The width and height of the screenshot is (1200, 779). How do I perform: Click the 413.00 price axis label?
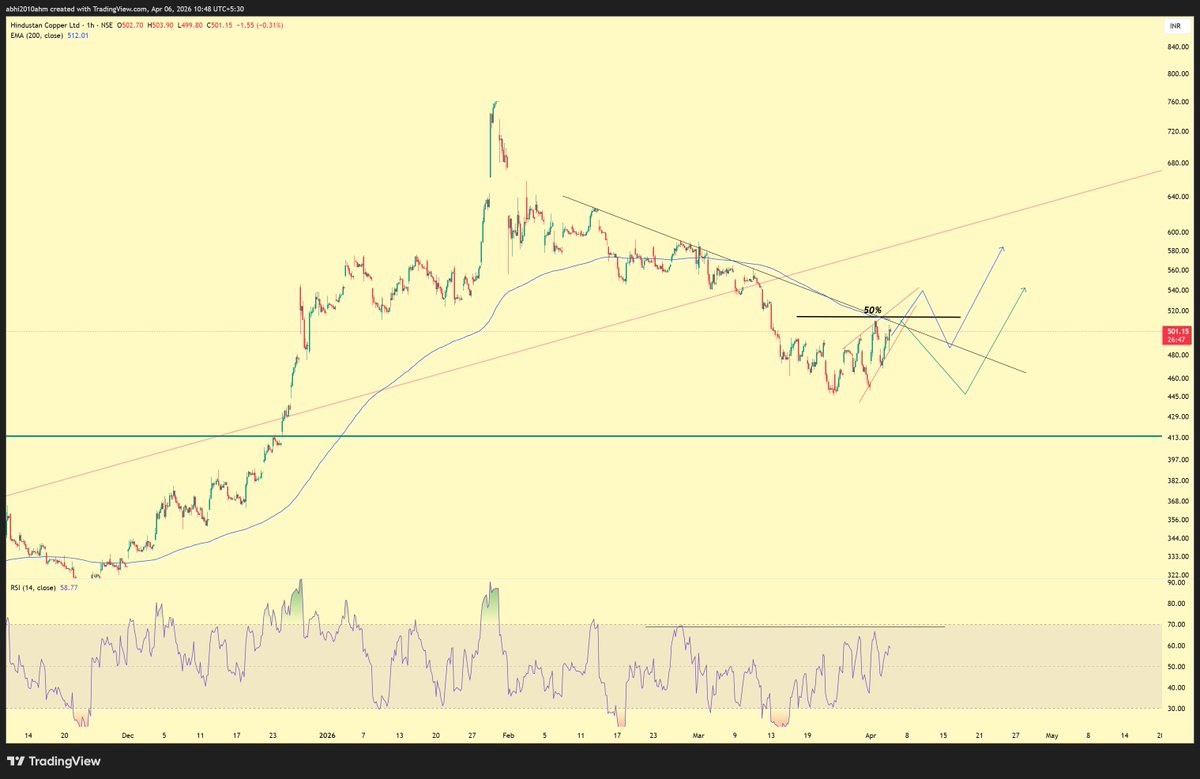(x=1177, y=437)
